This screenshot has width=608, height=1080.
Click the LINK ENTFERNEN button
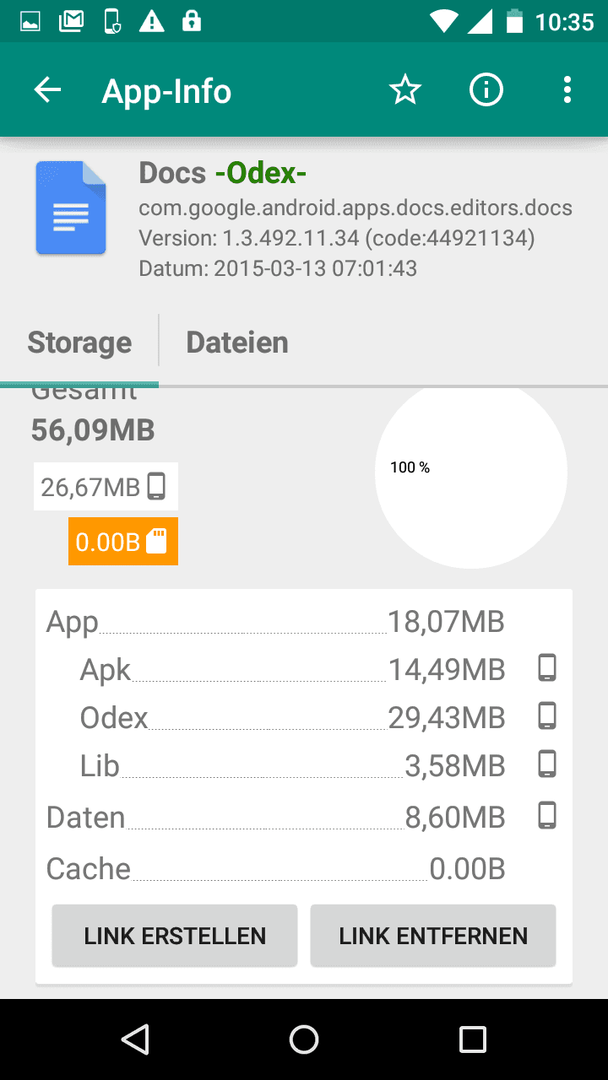coord(433,935)
